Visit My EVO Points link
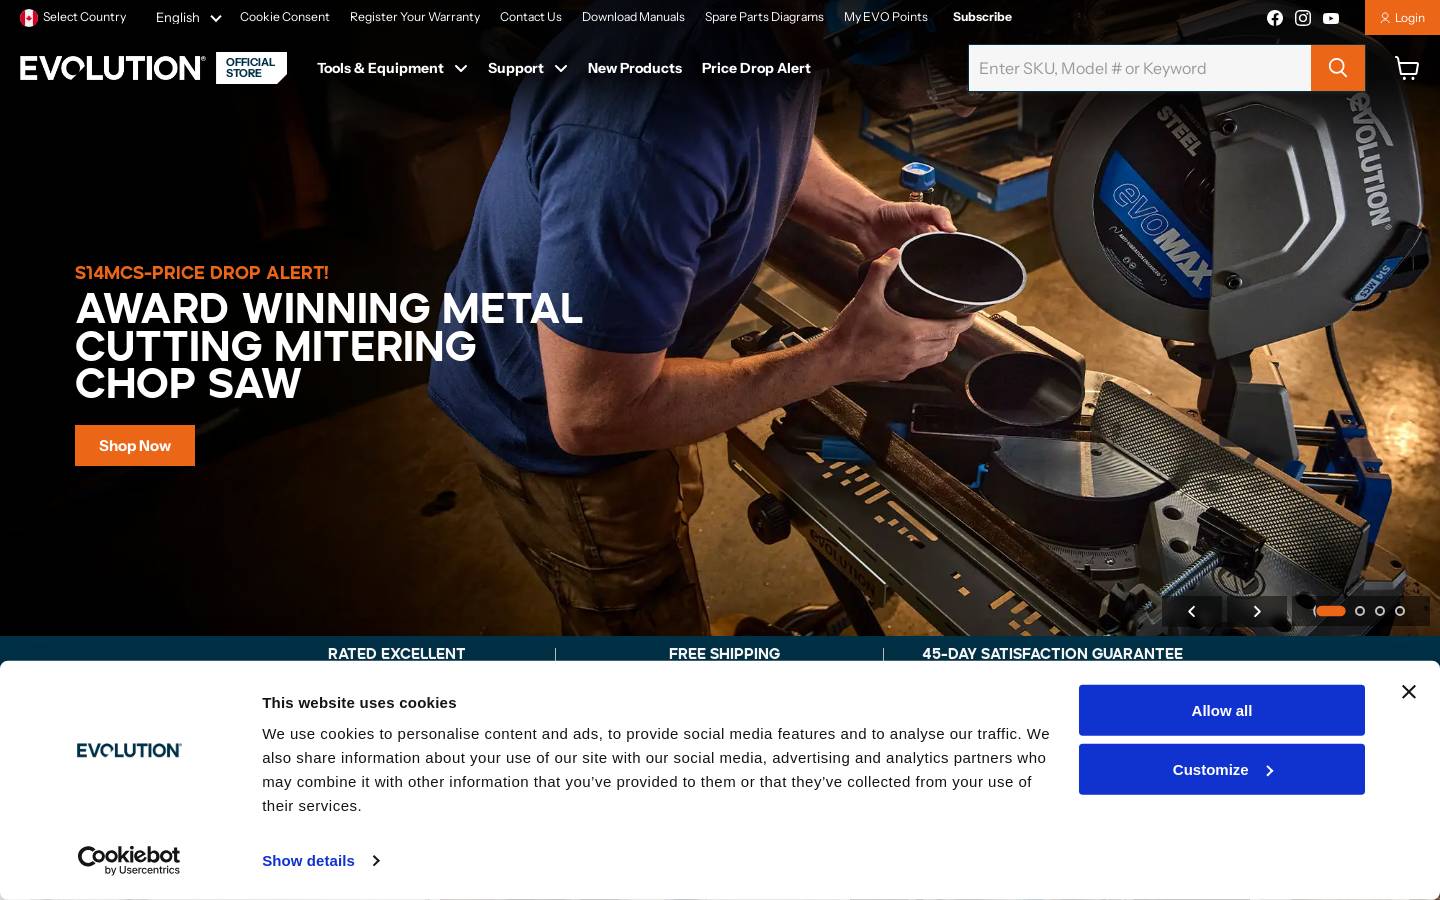1440x900 pixels. coord(886,17)
